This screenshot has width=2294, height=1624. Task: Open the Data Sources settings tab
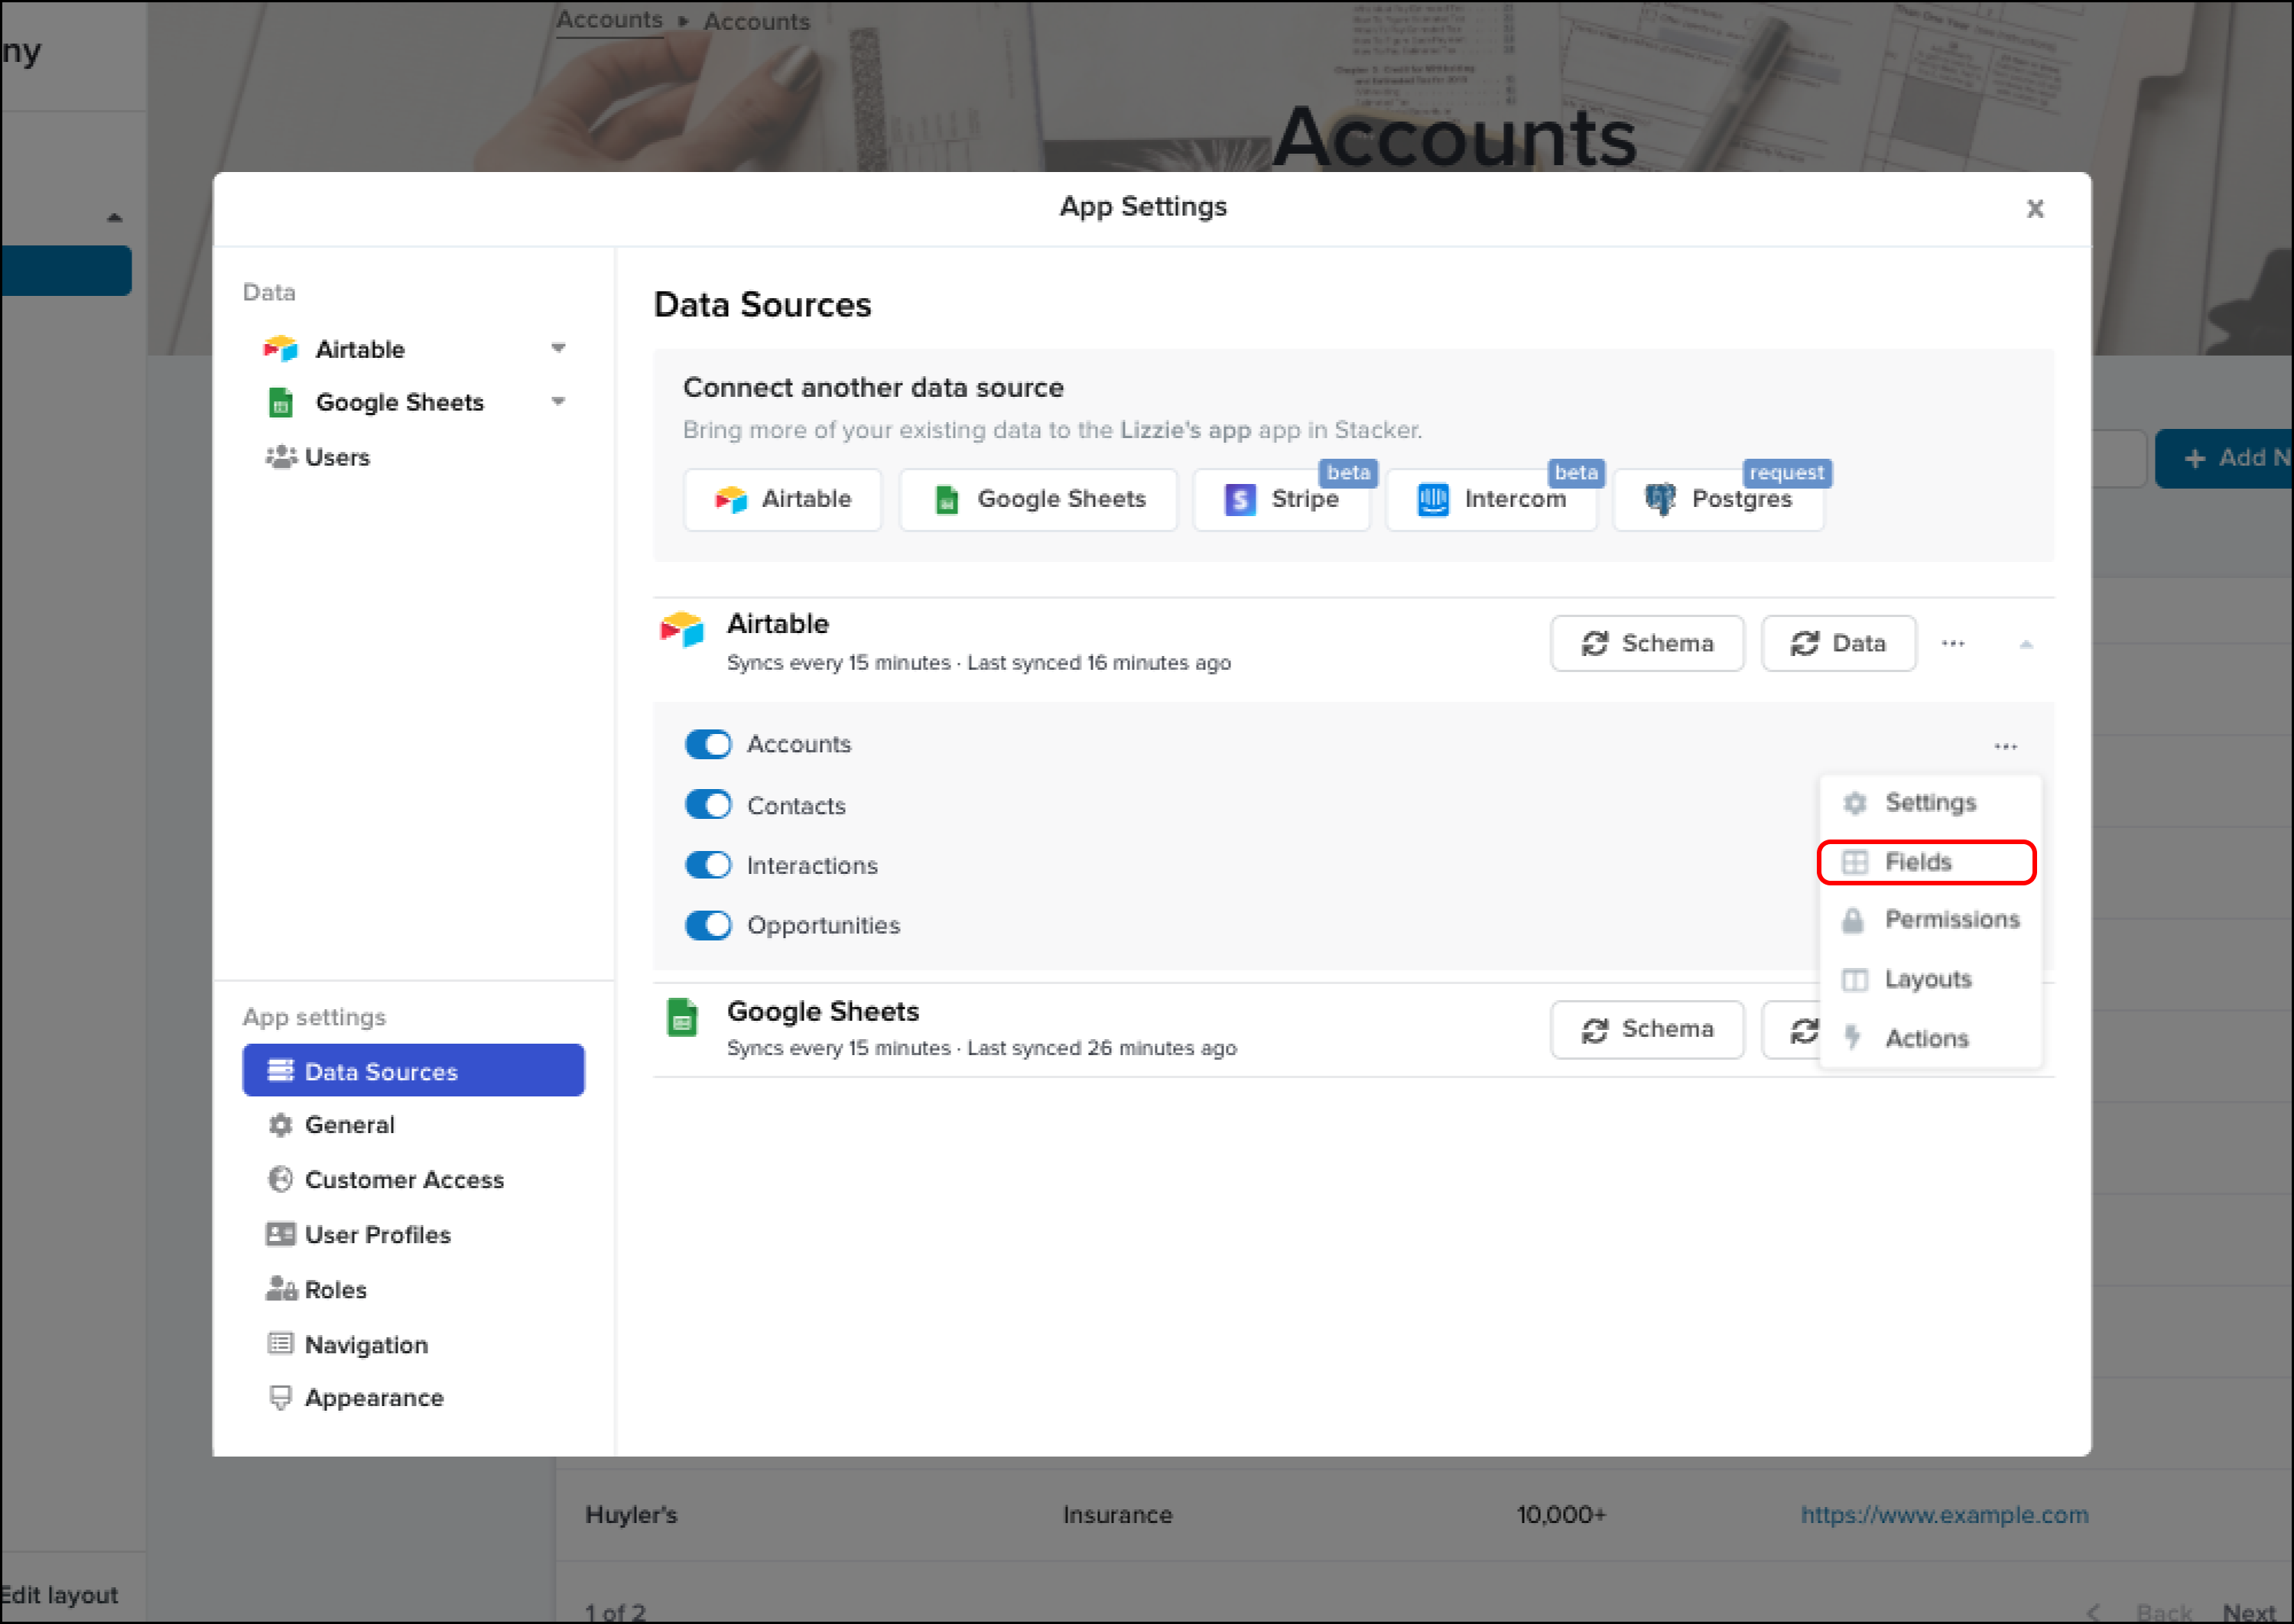413,1071
